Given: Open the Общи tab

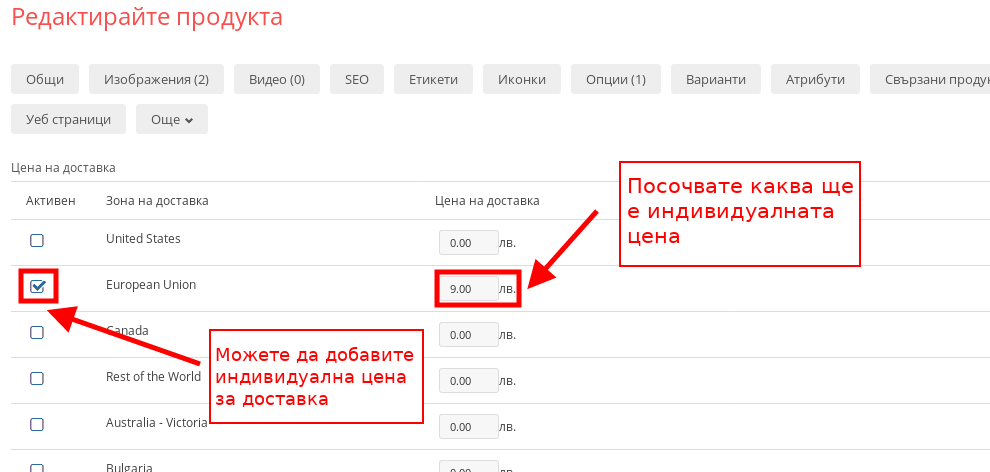Looking at the screenshot, I should pos(45,79).
